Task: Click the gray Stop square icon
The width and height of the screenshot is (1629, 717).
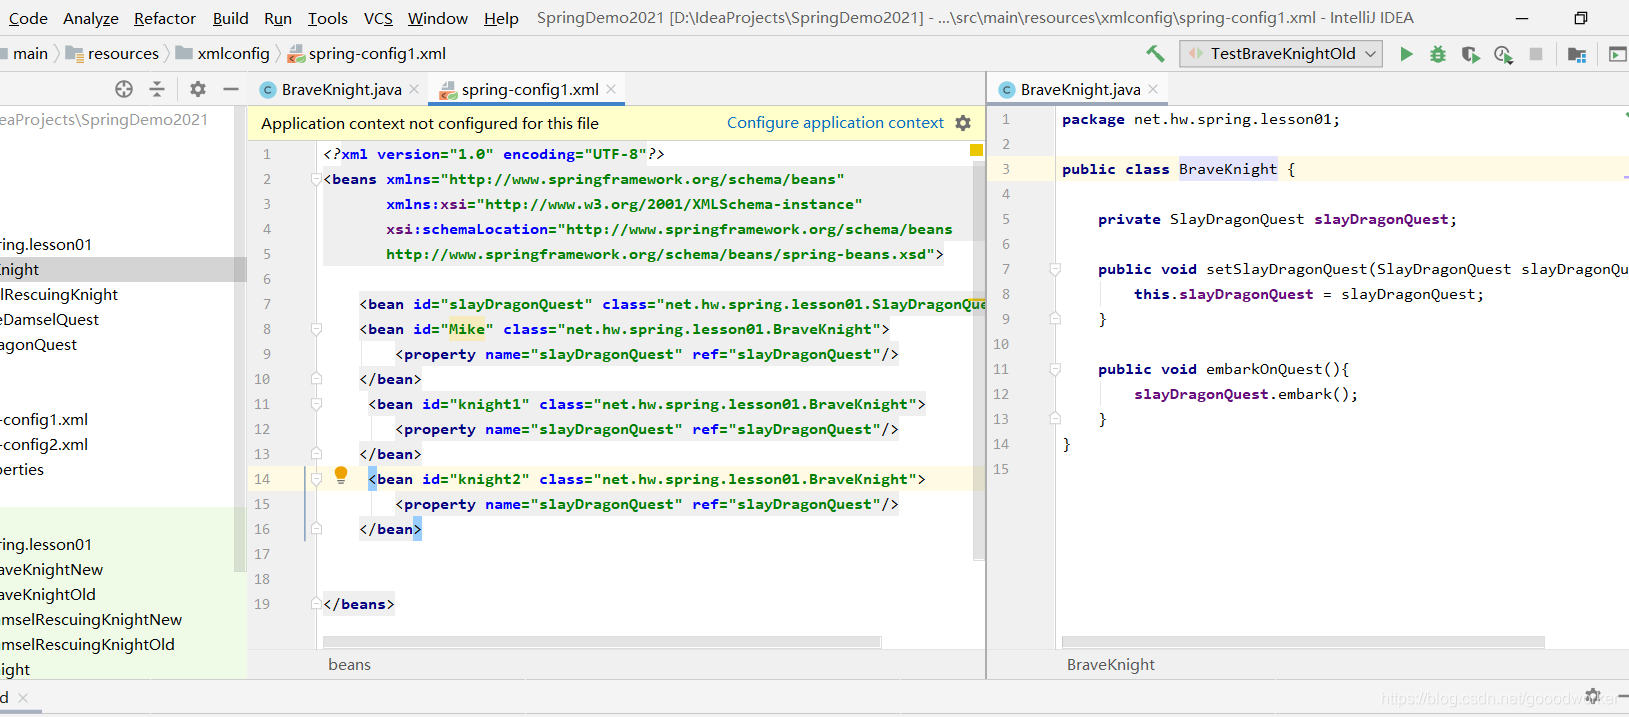Action: tap(1536, 54)
